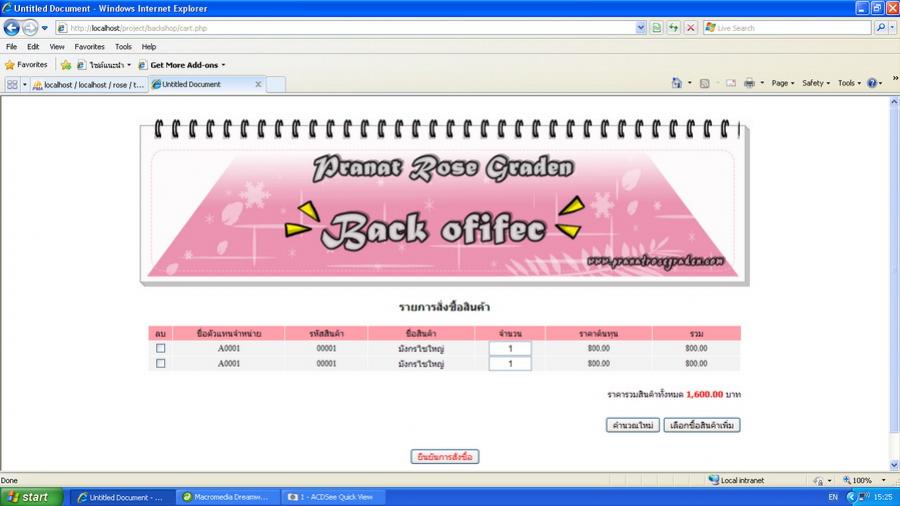Click the Print icon

coord(749,83)
